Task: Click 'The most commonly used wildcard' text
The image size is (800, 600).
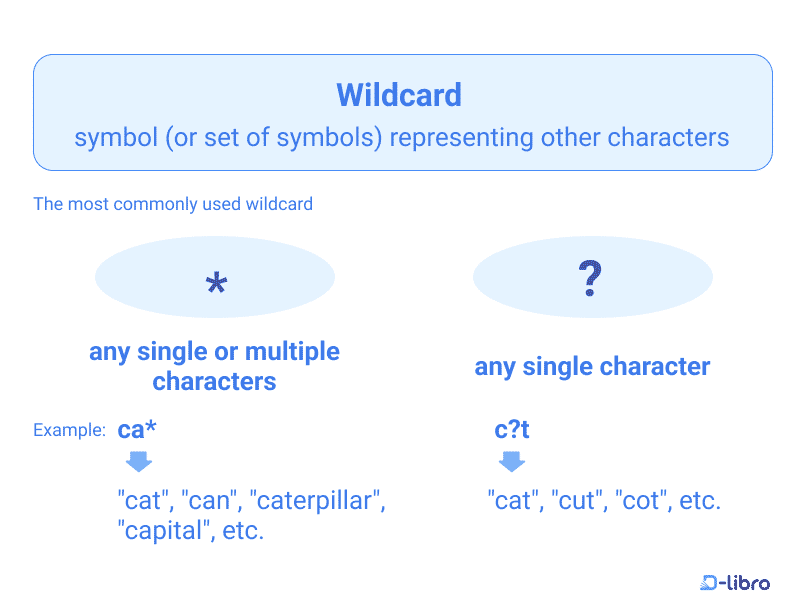Action: [173, 204]
